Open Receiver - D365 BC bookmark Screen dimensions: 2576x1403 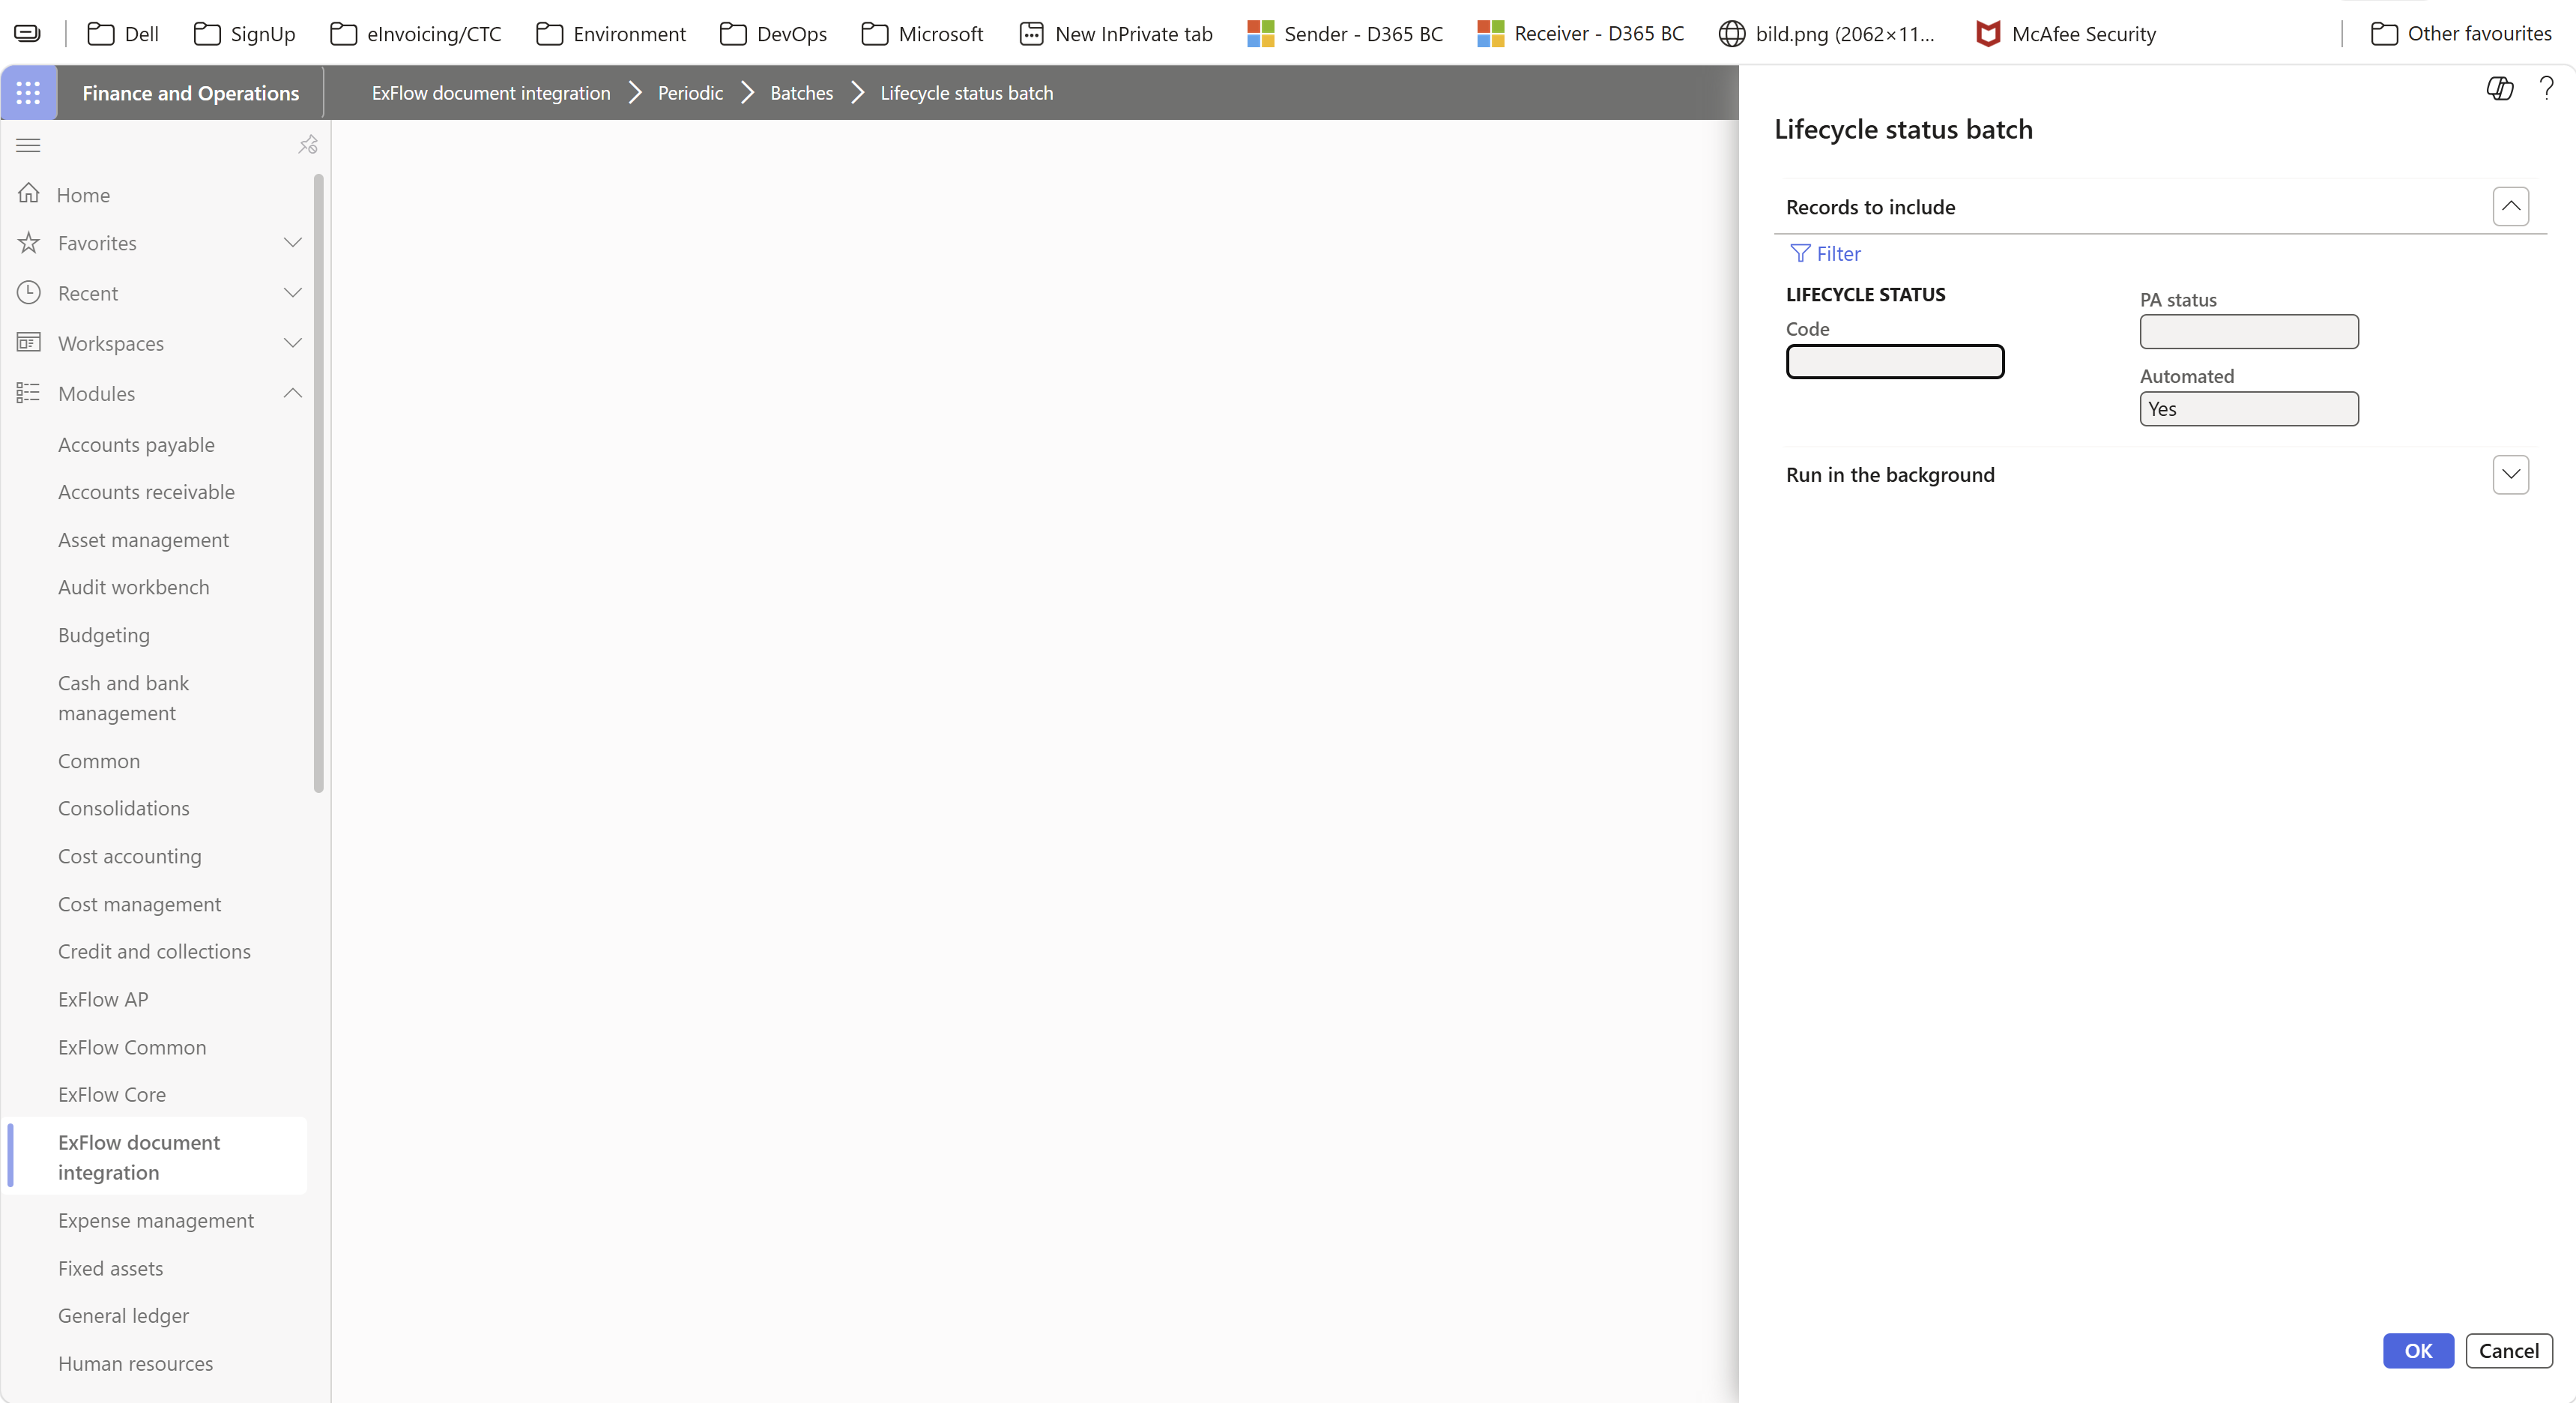tap(1581, 34)
